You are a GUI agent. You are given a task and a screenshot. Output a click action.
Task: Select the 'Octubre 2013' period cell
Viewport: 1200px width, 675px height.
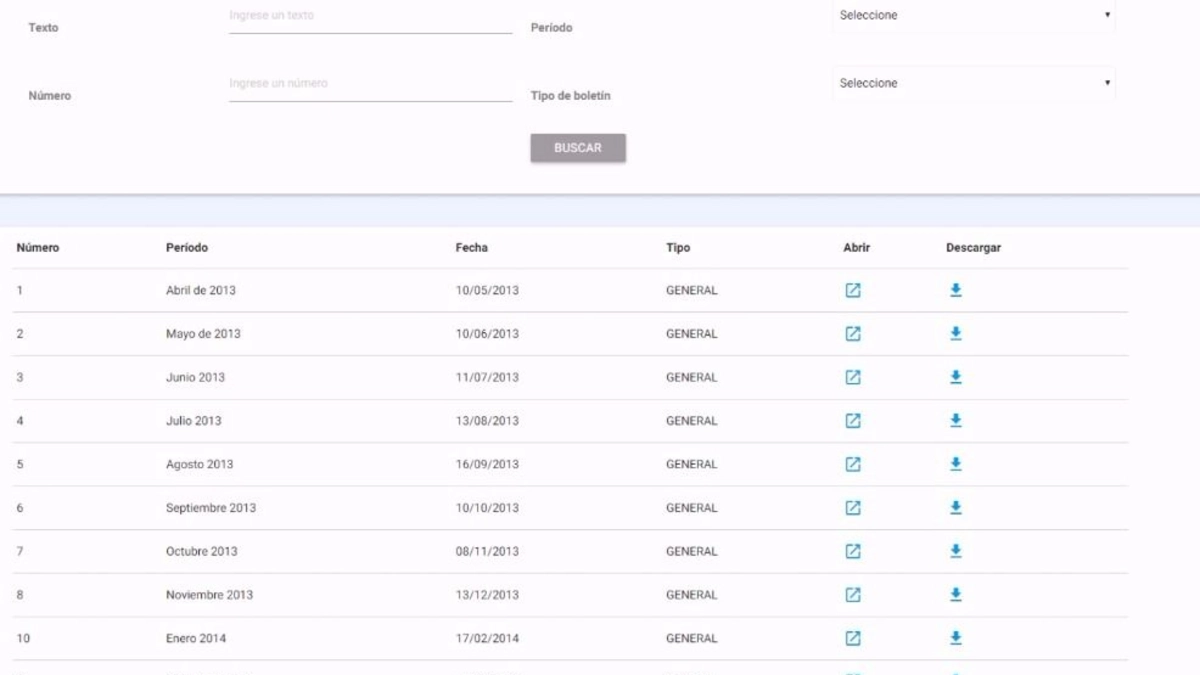(202, 552)
